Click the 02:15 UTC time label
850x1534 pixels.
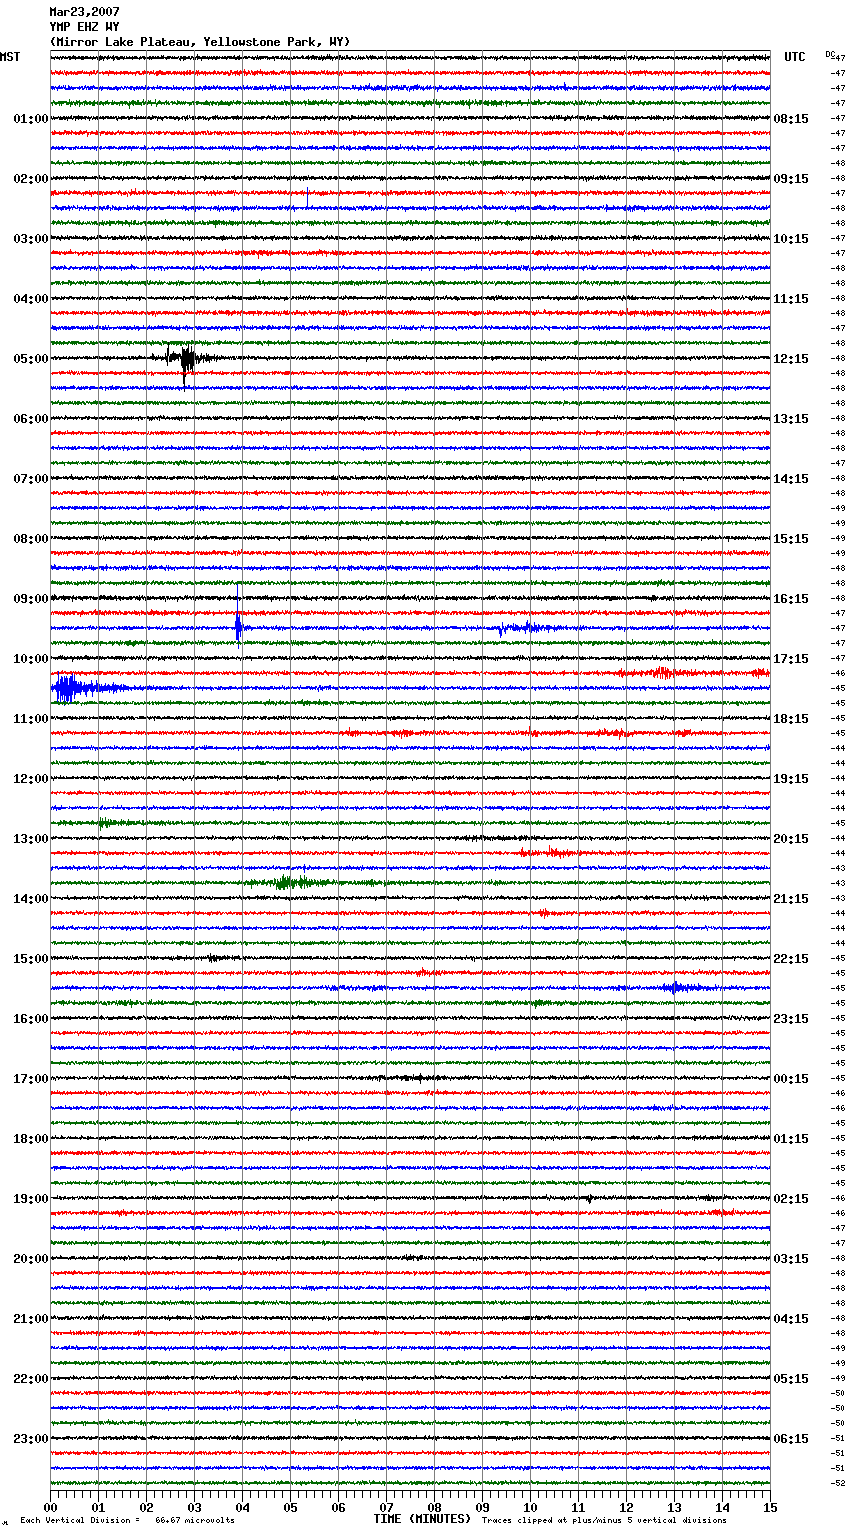[791, 1199]
